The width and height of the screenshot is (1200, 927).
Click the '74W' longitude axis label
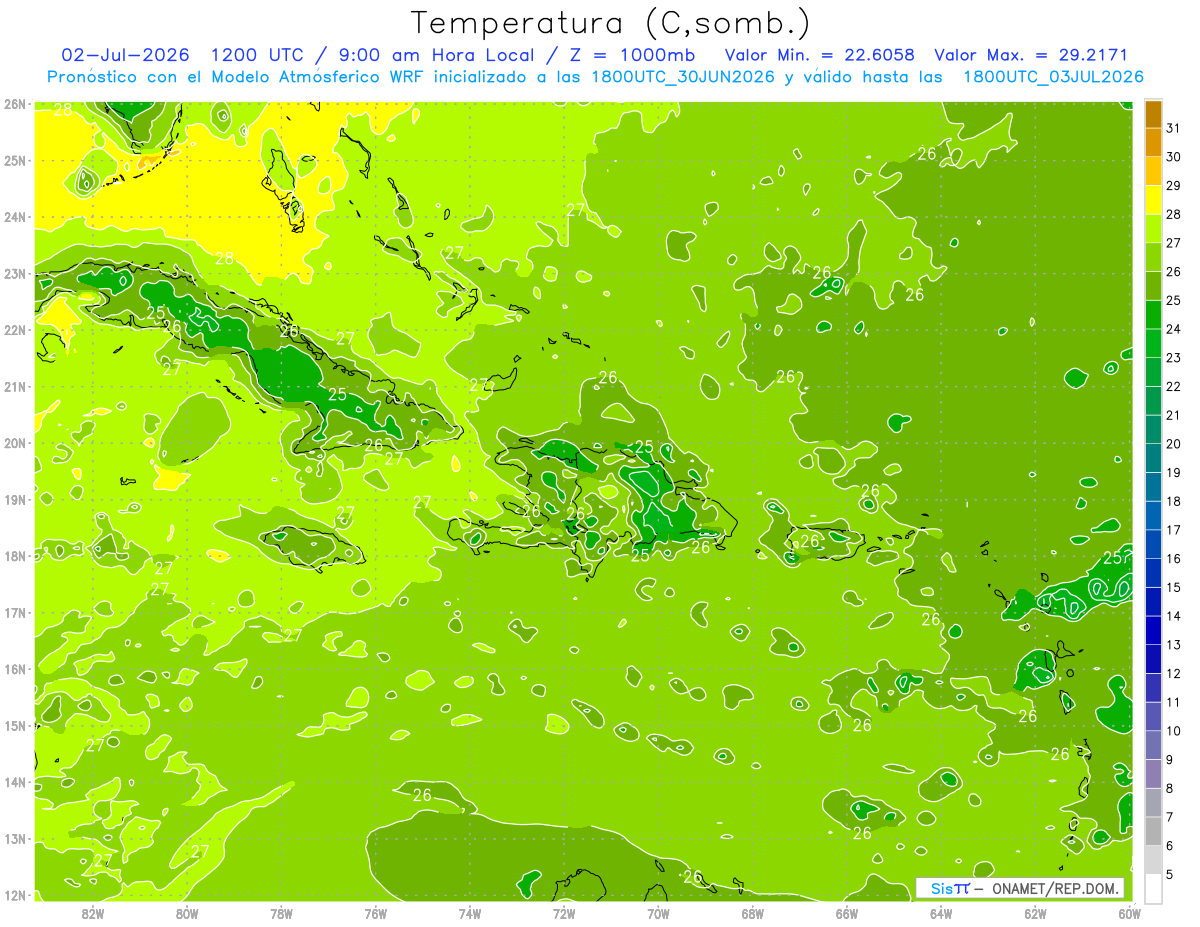[x=469, y=913]
